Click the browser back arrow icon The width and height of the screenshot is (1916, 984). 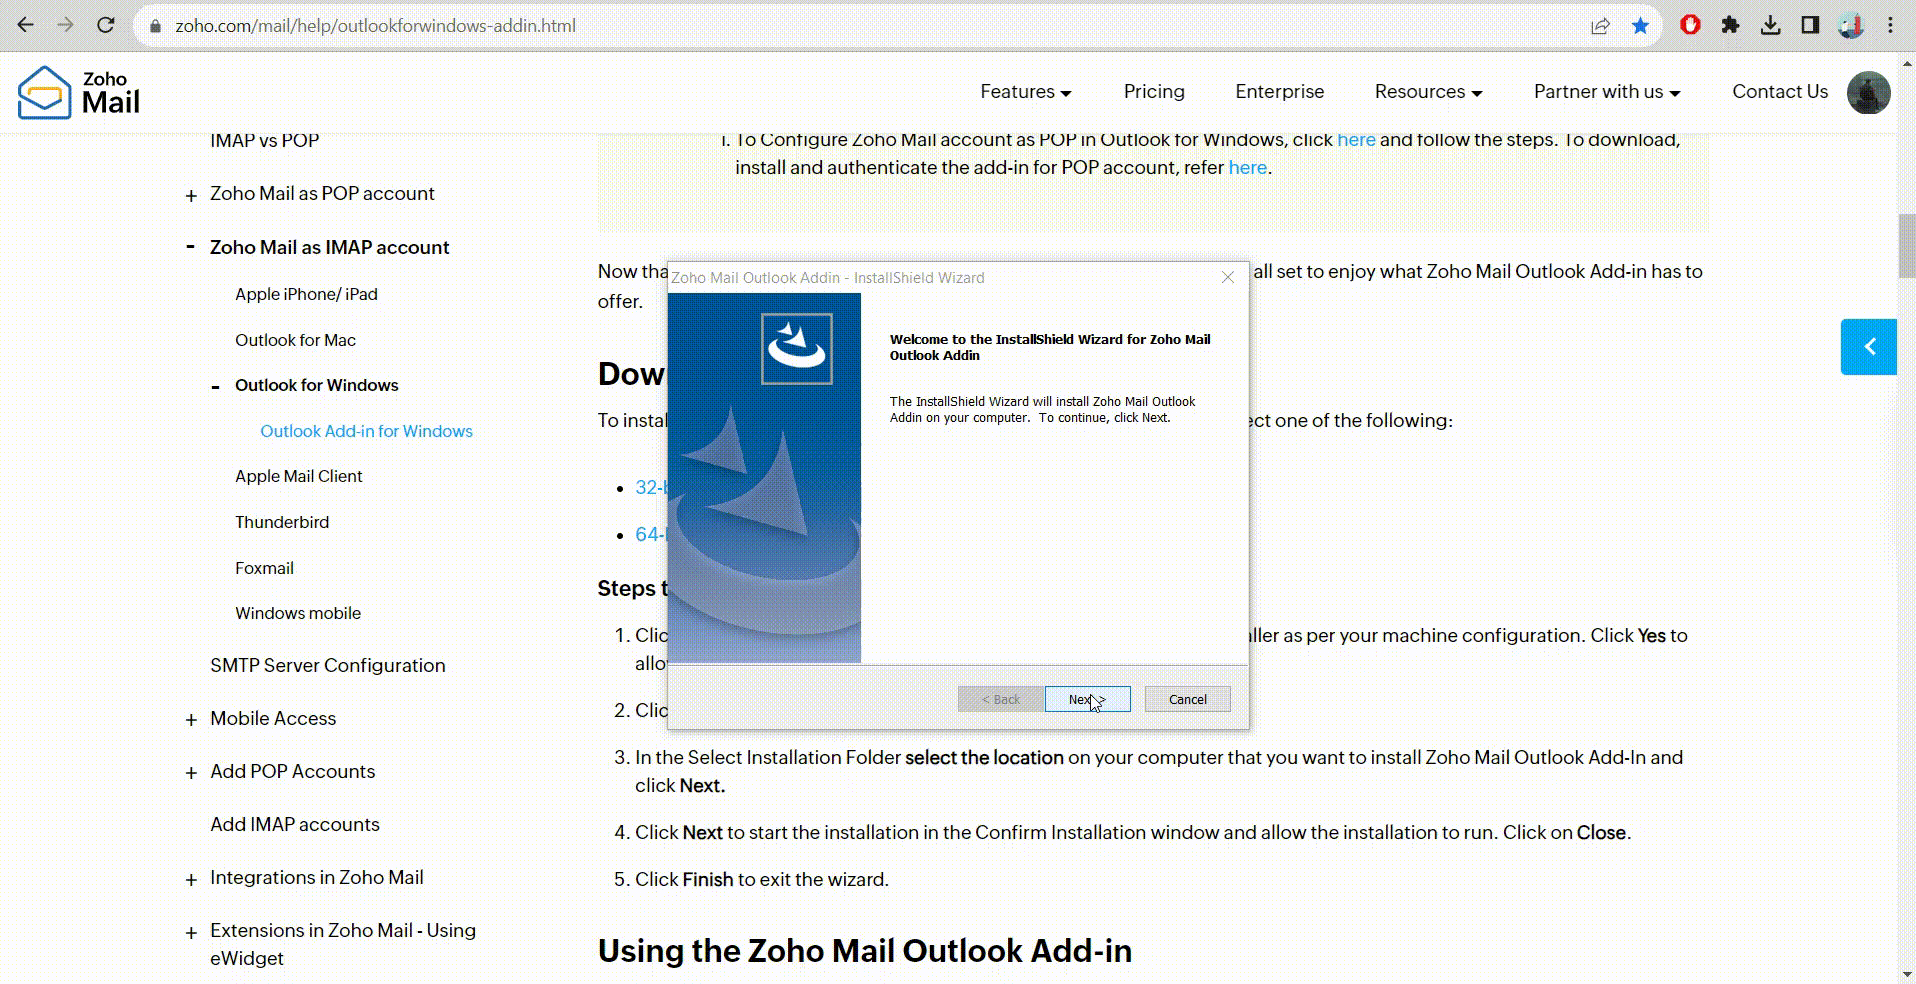[x=26, y=25]
